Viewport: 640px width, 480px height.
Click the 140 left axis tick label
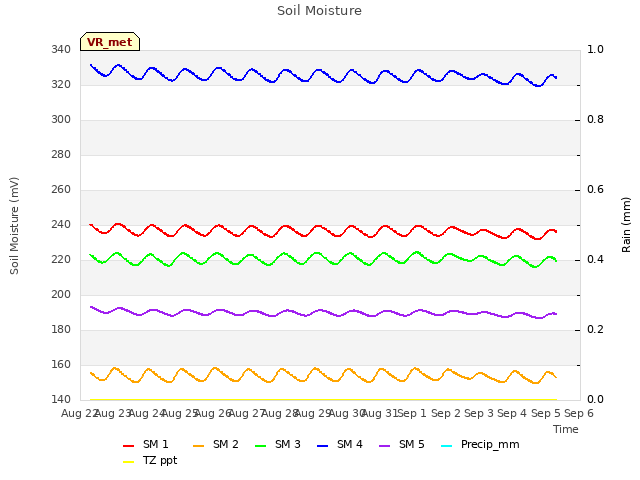61,400
